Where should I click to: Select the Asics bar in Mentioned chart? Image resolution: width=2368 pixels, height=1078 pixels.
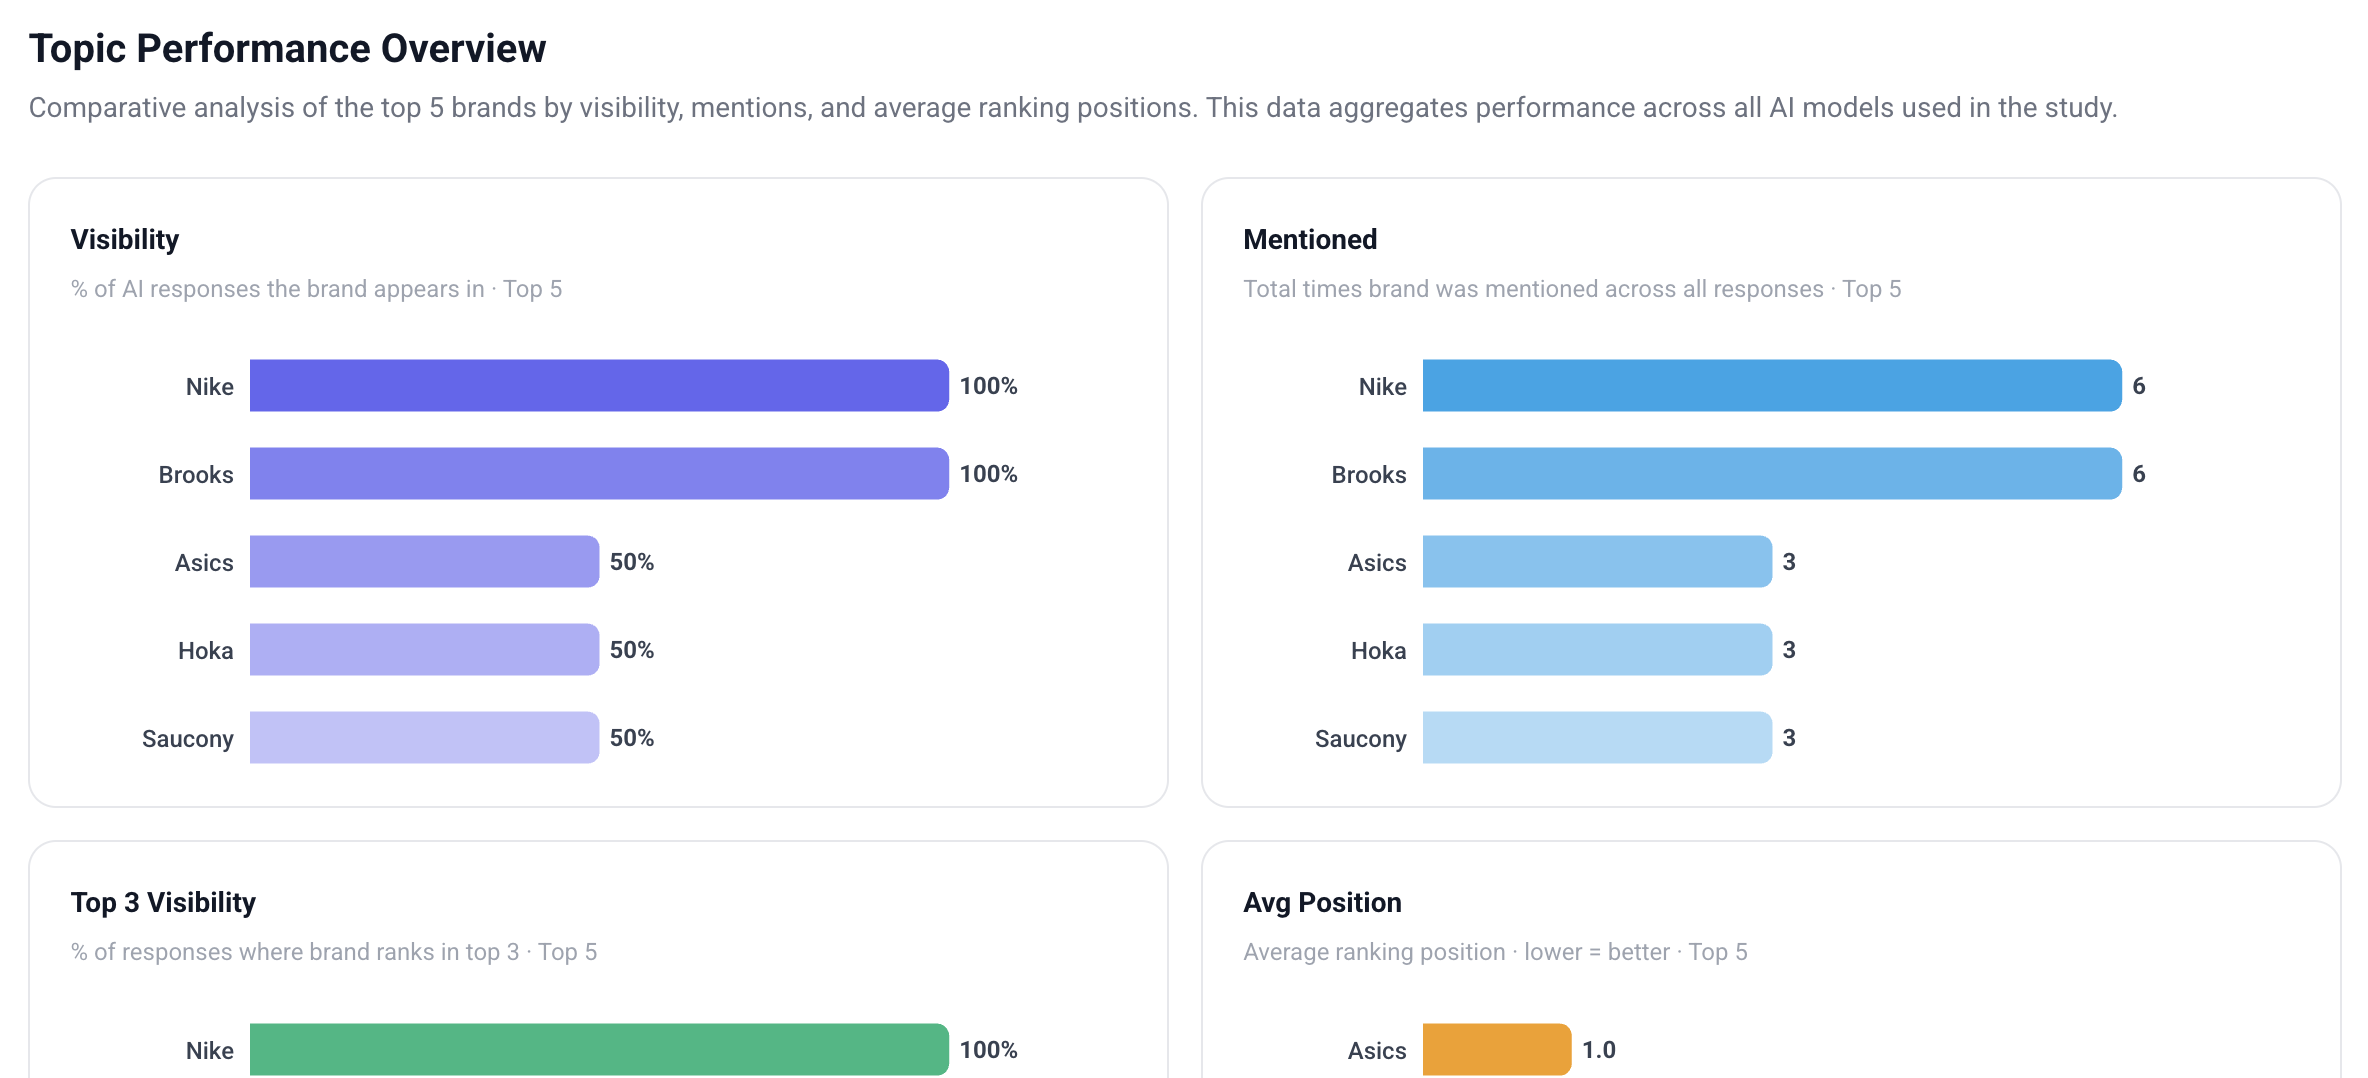1597,562
